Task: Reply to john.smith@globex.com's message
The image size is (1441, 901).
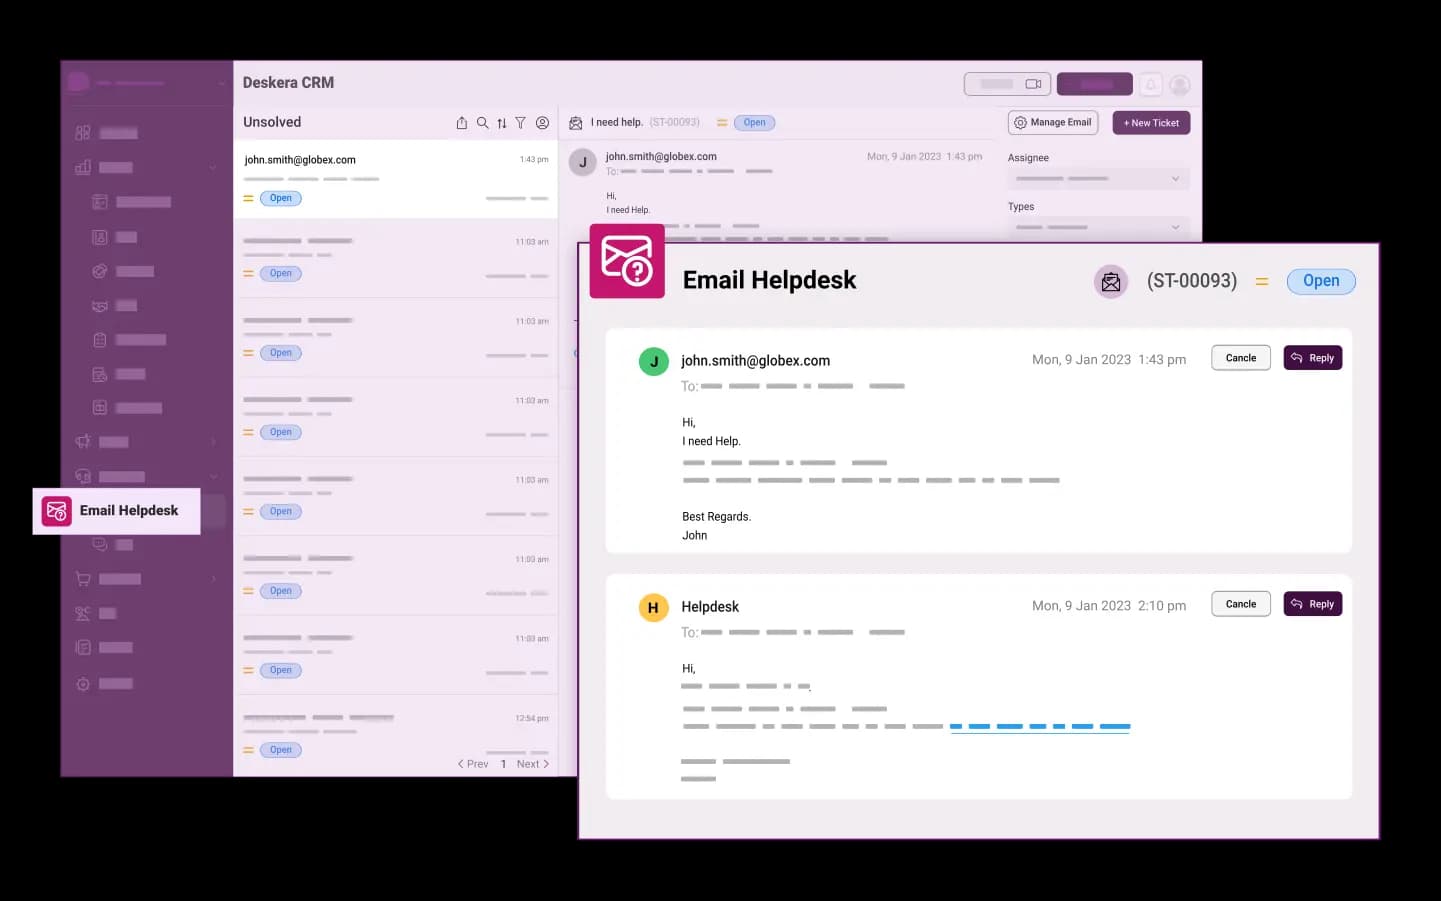Action: point(1312,358)
